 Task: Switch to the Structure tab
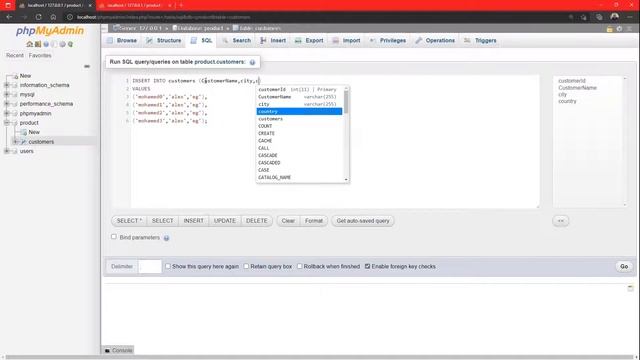(164, 40)
